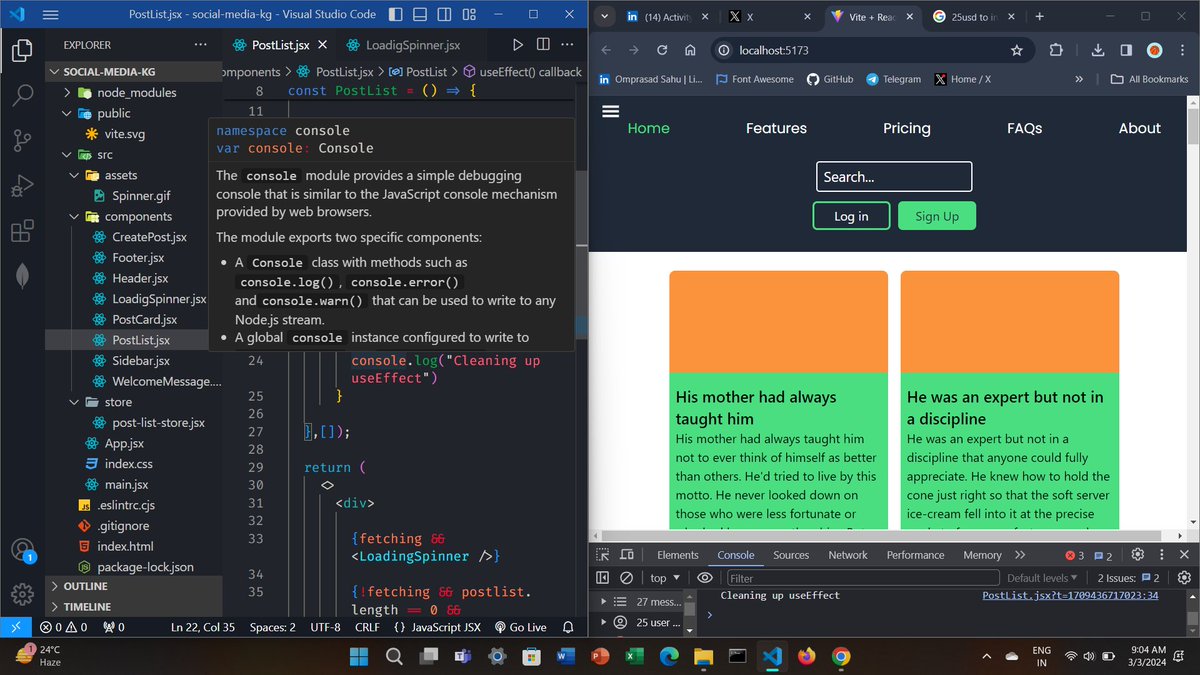The height and width of the screenshot is (675, 1200).
Task: Open Source Control view in VS Code
Action: [x=22, y=142]
